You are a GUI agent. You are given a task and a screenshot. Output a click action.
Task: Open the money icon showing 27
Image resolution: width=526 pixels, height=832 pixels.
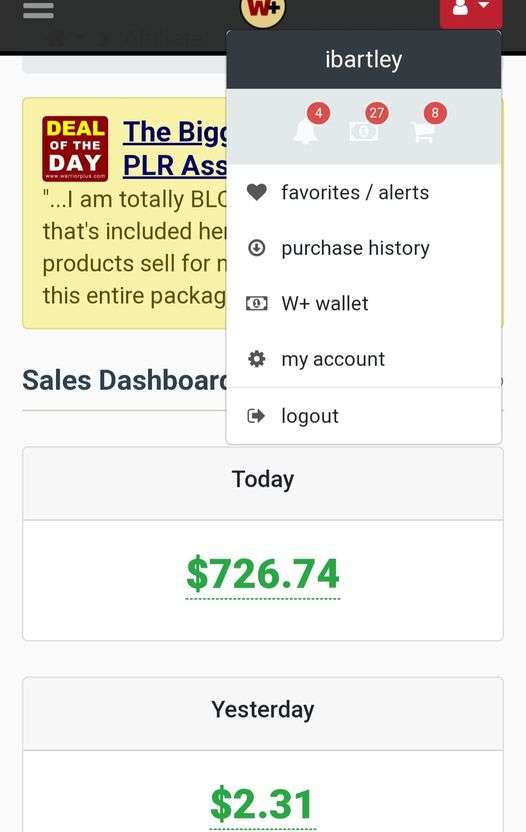coord(364,131)
